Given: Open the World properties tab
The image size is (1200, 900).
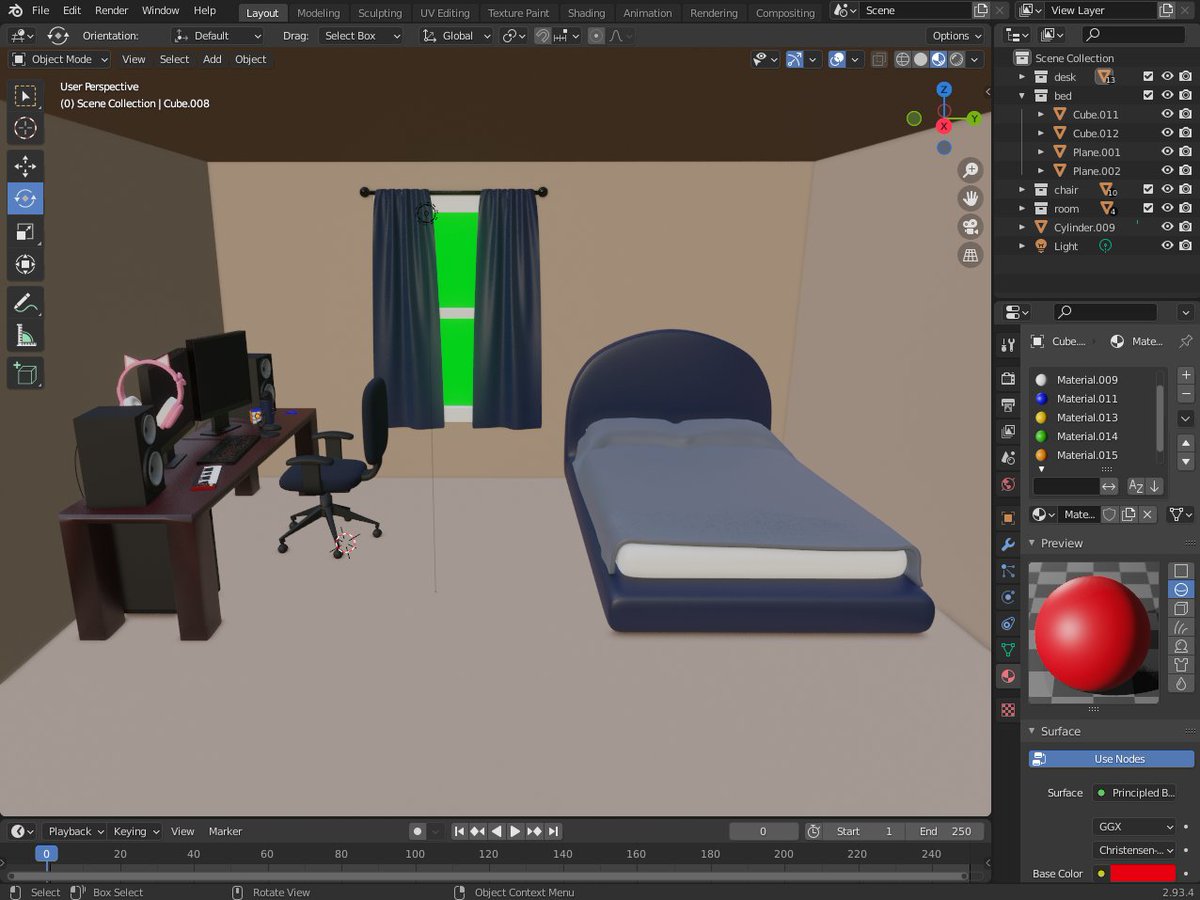Looking at the screenshot, I should [1008, 485].
